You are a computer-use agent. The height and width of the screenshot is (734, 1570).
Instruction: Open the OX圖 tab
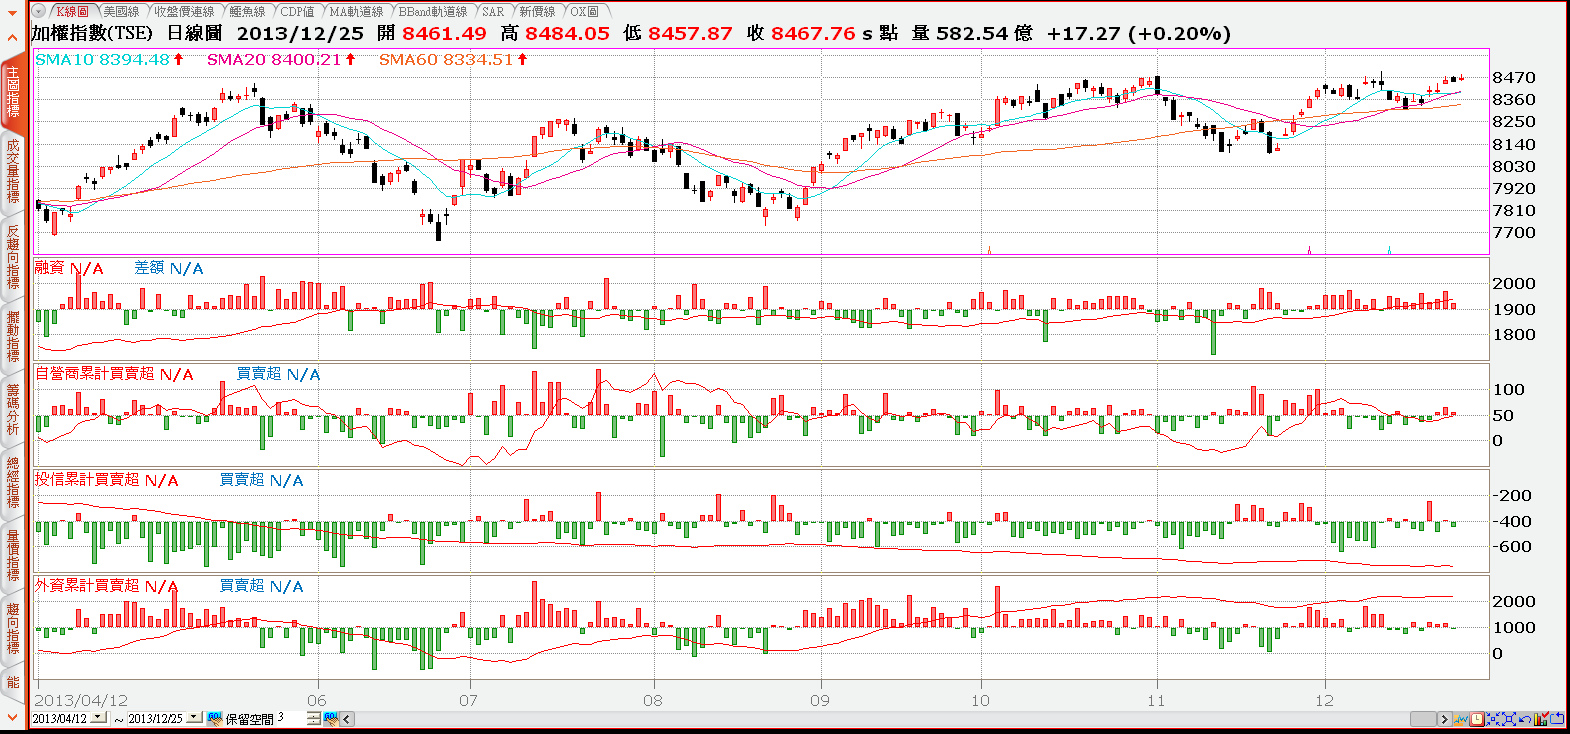pos(585,11)
